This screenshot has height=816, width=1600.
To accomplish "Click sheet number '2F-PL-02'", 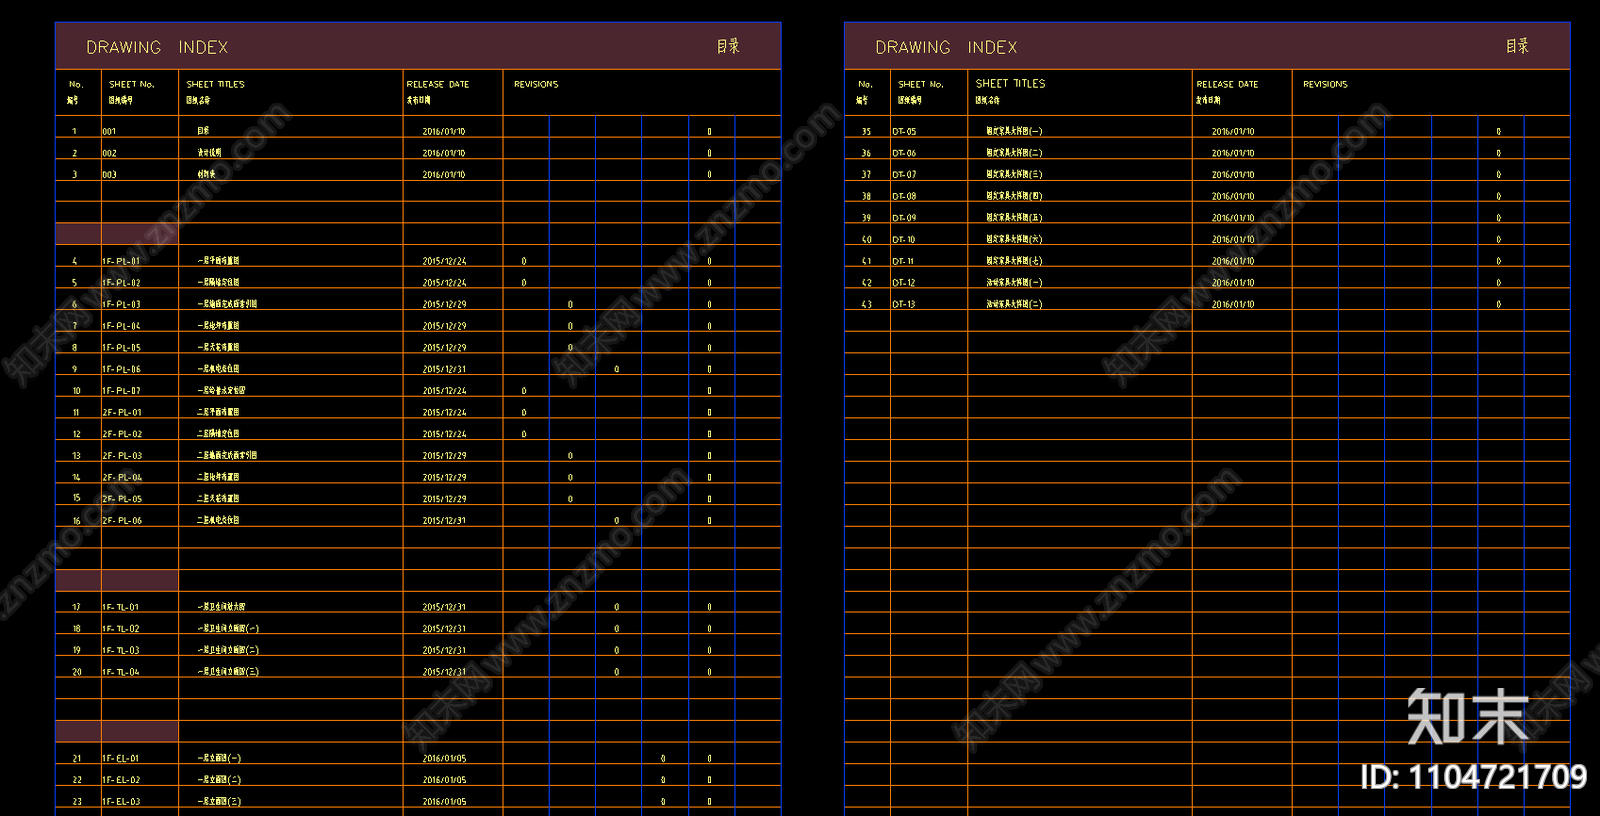I will [x=122, y=434].
